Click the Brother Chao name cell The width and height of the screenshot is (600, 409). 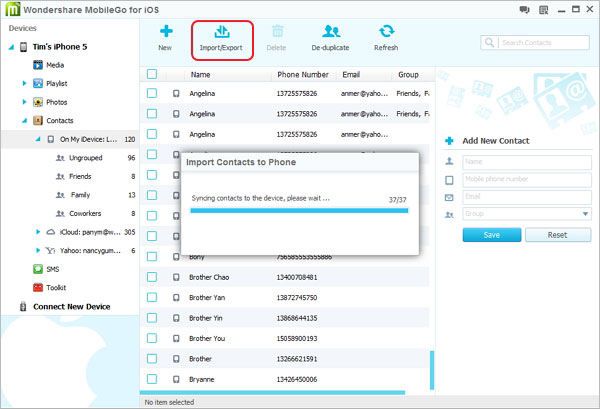coord(209,277)
